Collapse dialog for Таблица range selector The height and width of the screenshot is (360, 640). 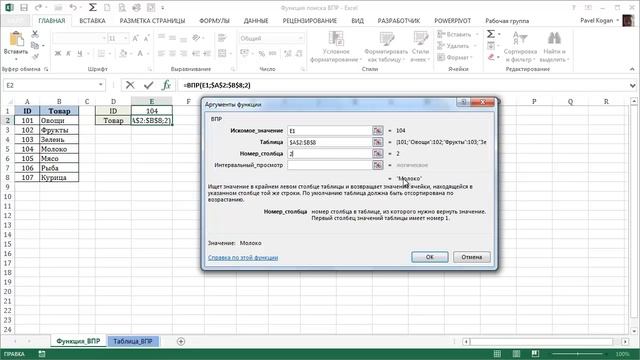378,142
